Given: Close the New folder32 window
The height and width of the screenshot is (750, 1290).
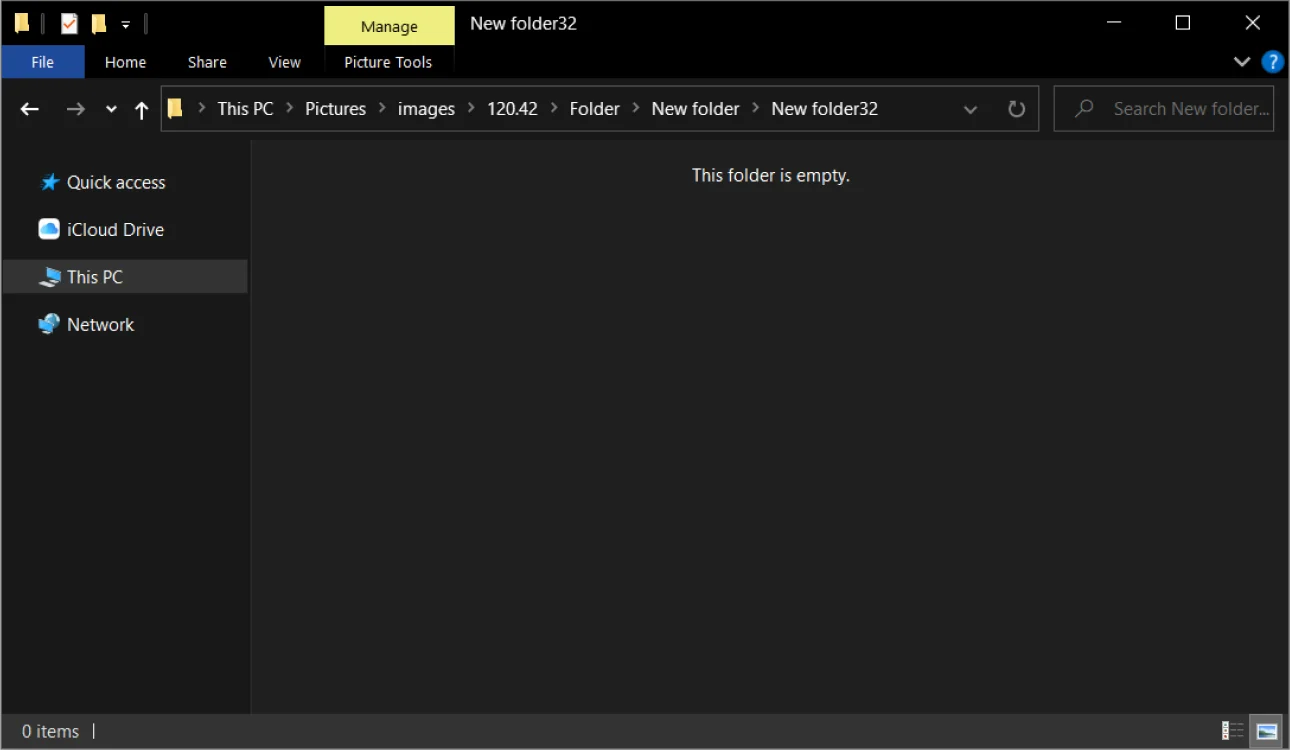Looking at the screenshot, I should (x=1252, y=23).
